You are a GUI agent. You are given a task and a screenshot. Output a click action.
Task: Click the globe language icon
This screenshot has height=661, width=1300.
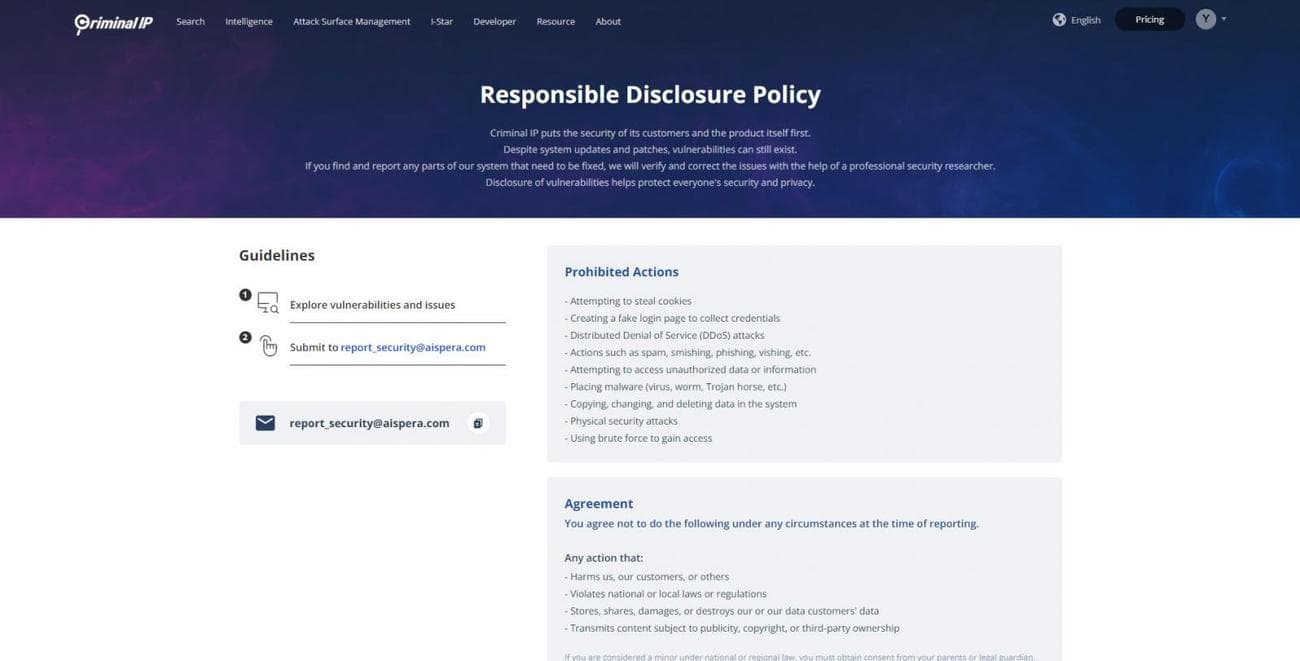(1059, 20)
